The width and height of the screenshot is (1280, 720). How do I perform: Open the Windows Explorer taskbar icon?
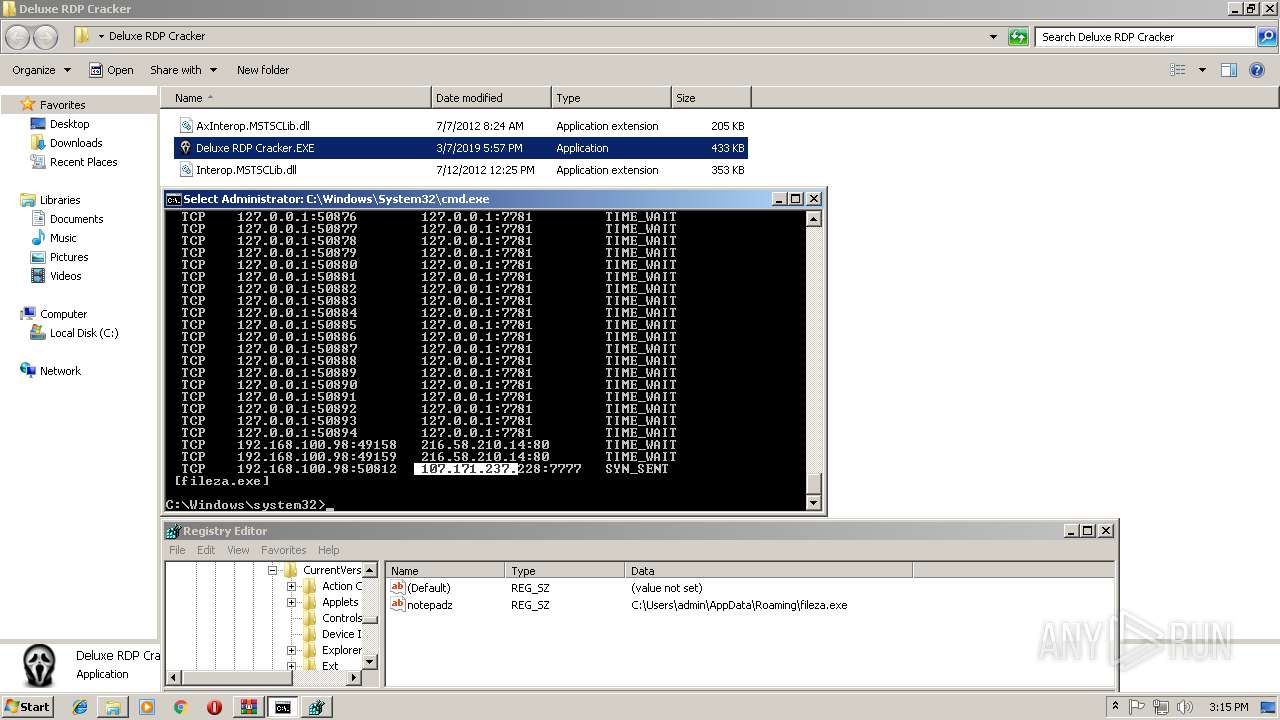[113, 707]
